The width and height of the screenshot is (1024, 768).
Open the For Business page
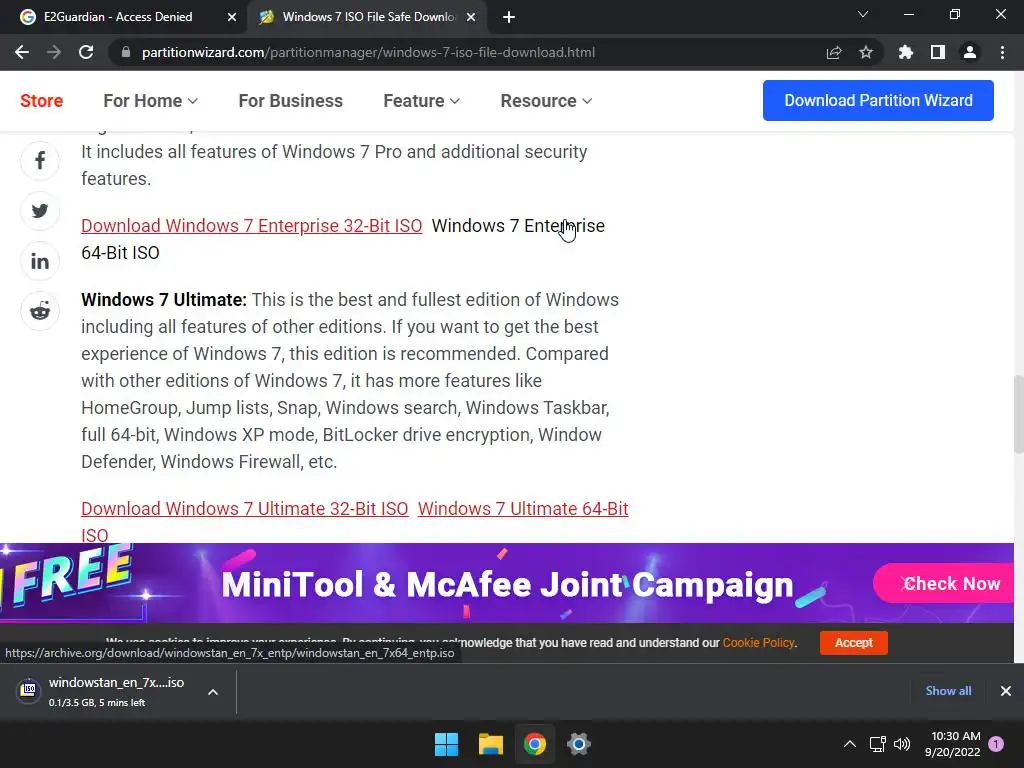click(291, 101)
